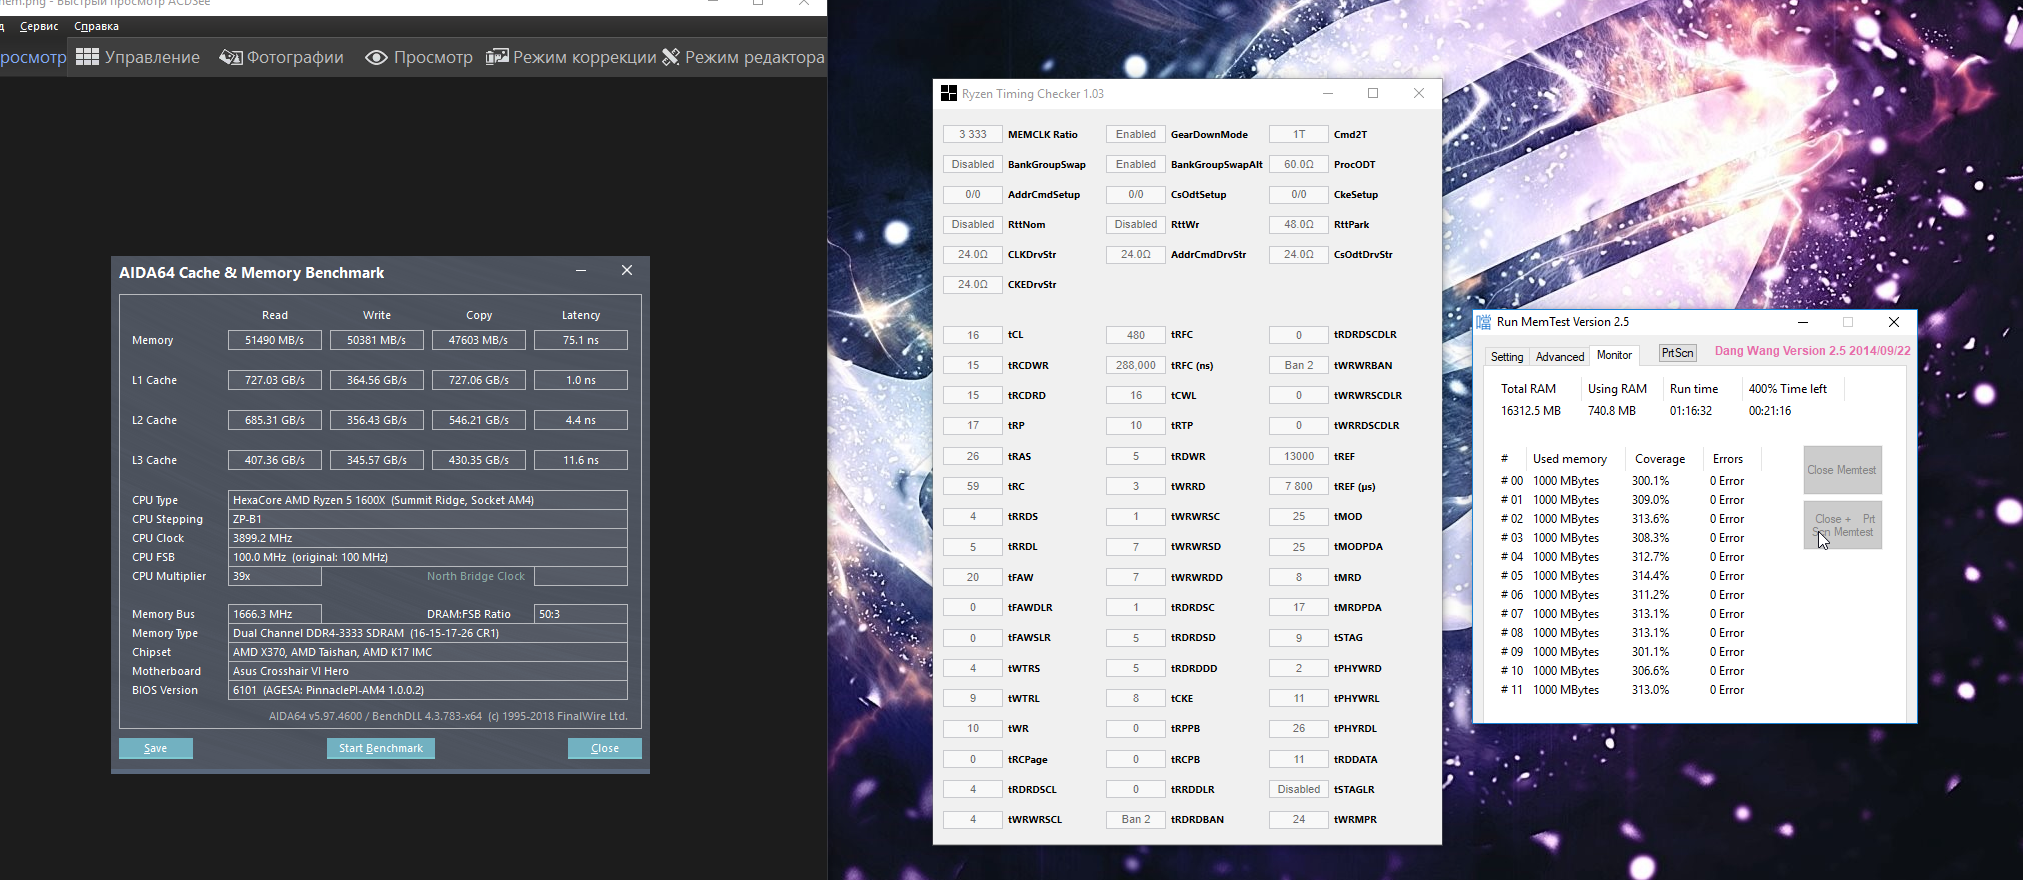The image size is (2023, 880).
Task: Open the Сервис menu in ACDSee
Action: (39, 26)
